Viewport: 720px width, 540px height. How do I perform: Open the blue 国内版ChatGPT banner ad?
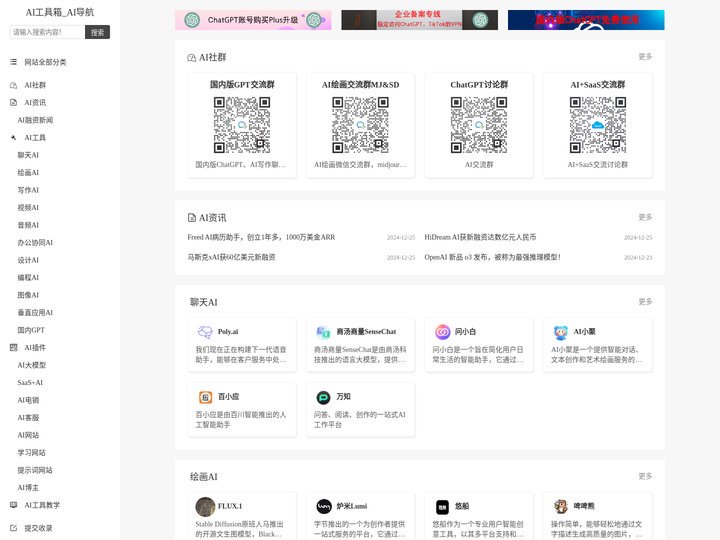(586, 20)
